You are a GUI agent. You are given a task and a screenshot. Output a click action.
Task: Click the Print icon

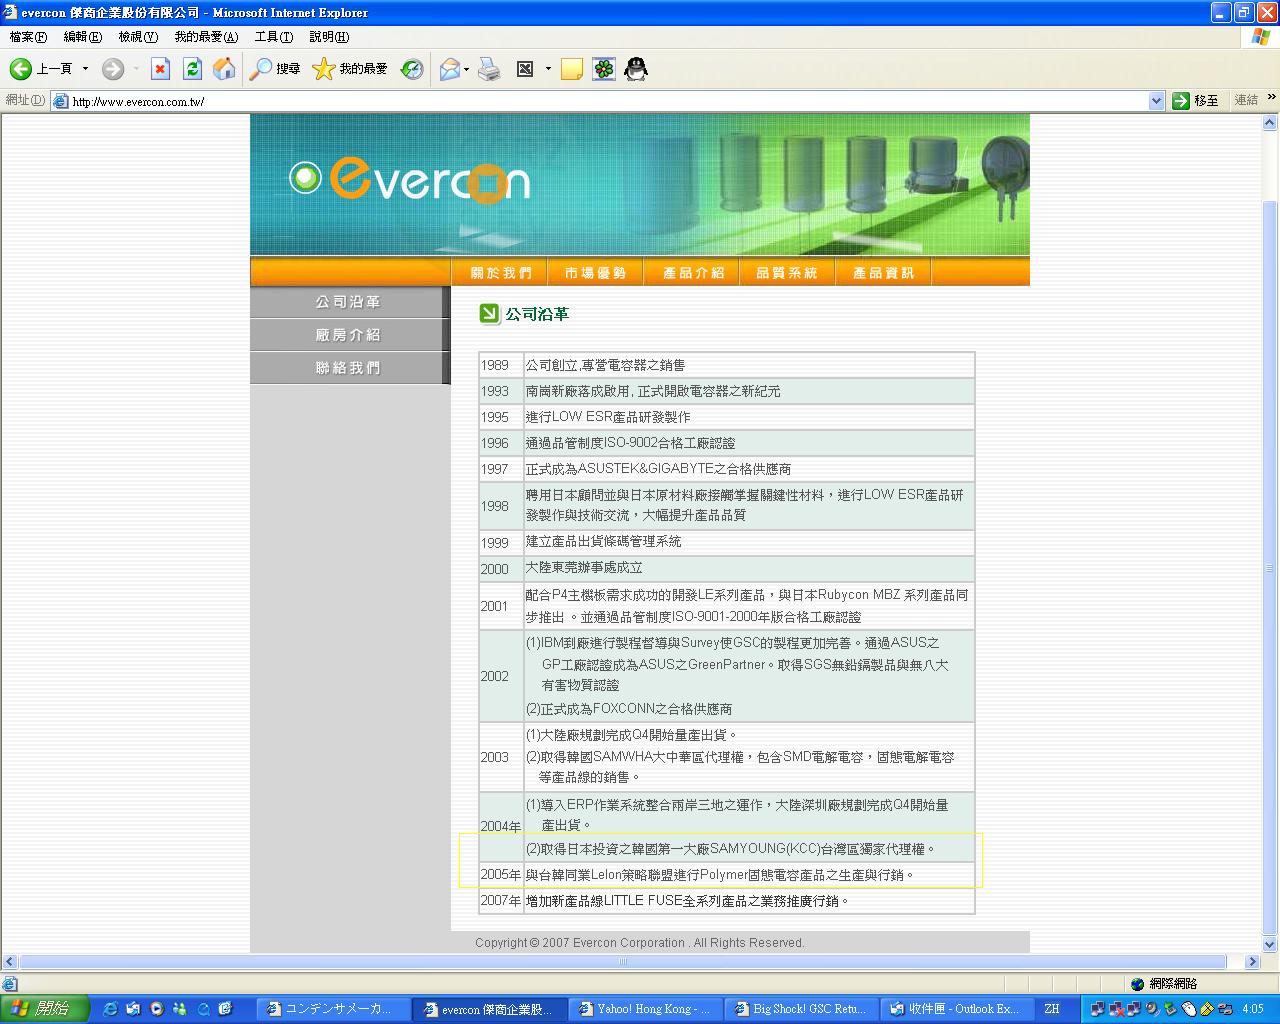pyautogui.click(x=489, y=69)
